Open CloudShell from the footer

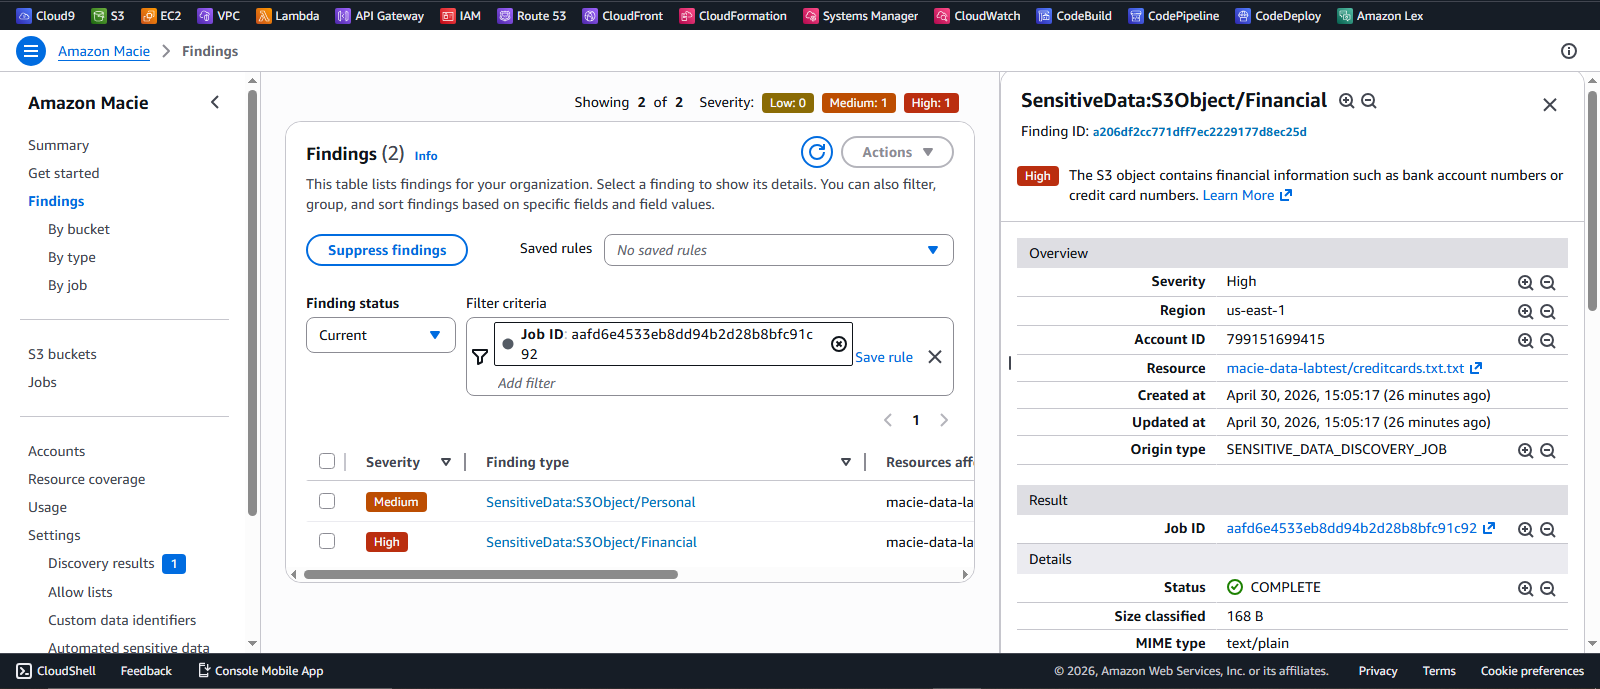(56, 671)
